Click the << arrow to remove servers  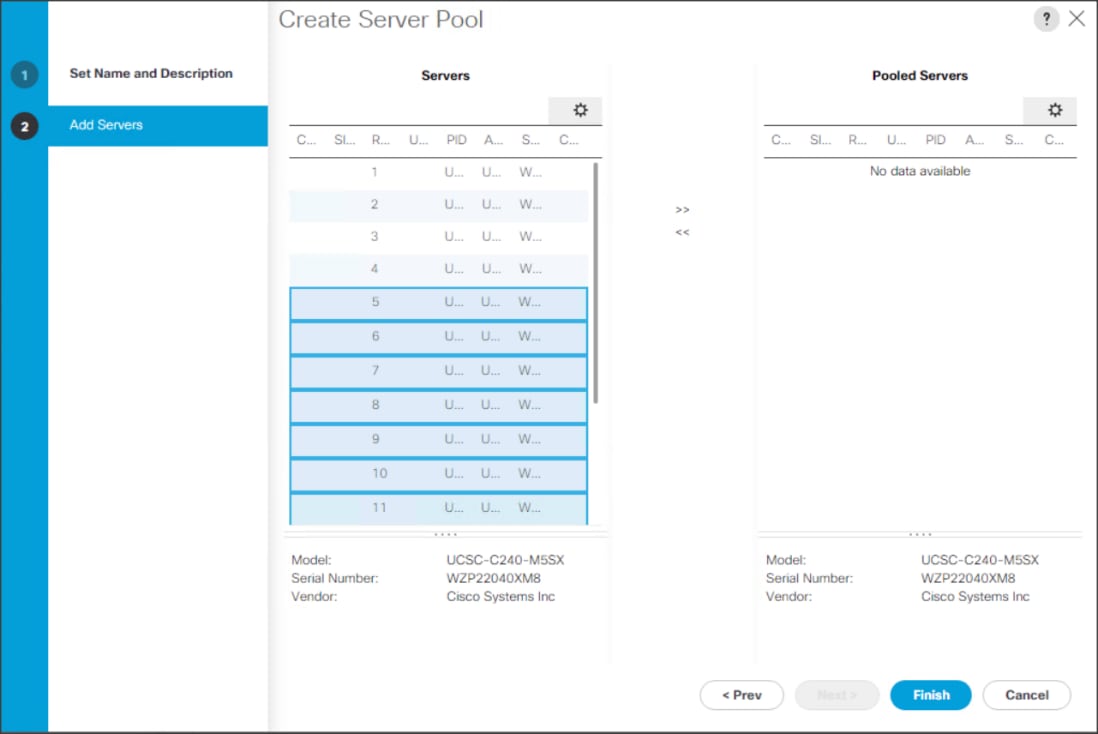683,232
